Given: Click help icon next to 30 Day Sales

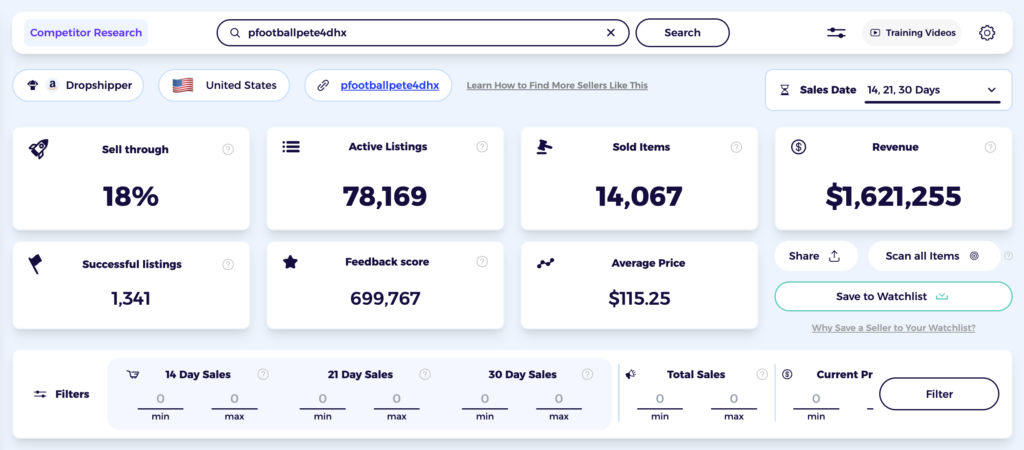Looking at the screenshot, I should pos(588,374).
